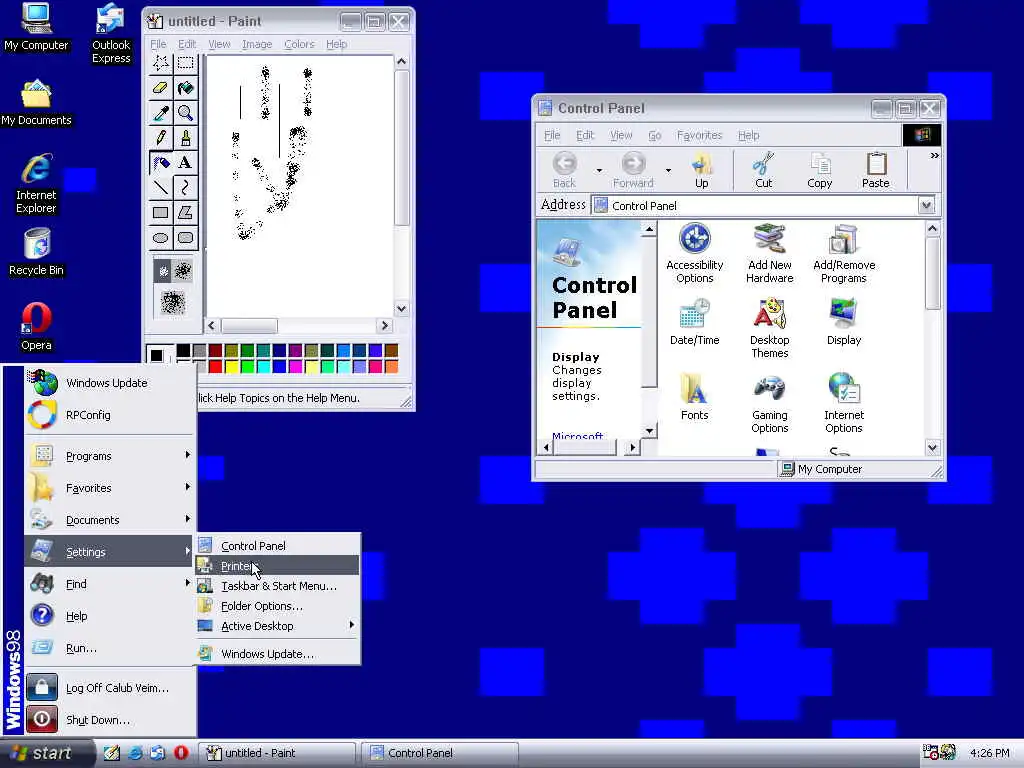Select the rectangular Select tool in Paint

tap(185, 63)
